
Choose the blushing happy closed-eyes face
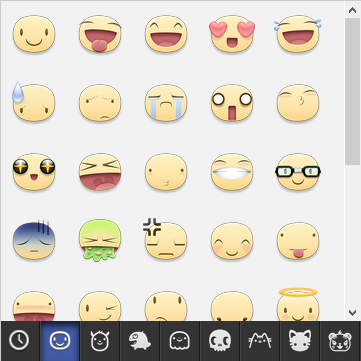click(232, 241)
